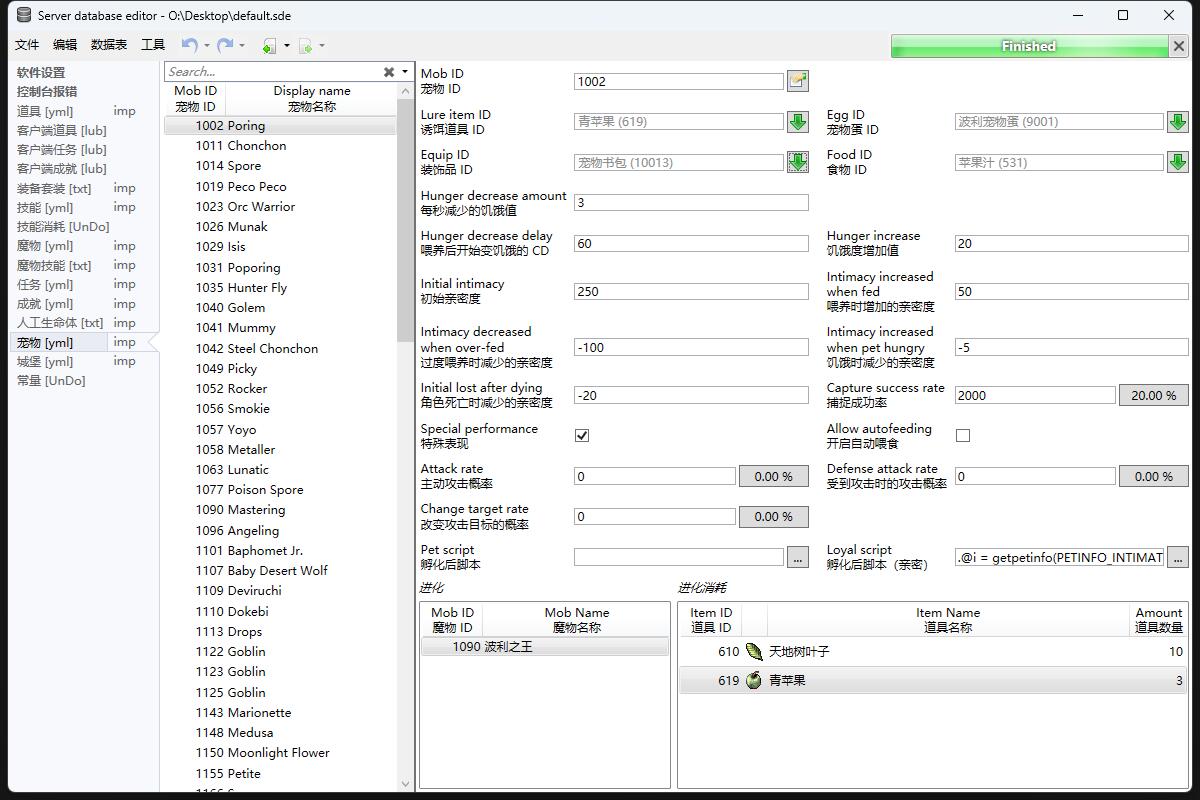The image size is (1200, 800).
Task: Click green arrow next to Lure item ID
Action: point(797,122)
